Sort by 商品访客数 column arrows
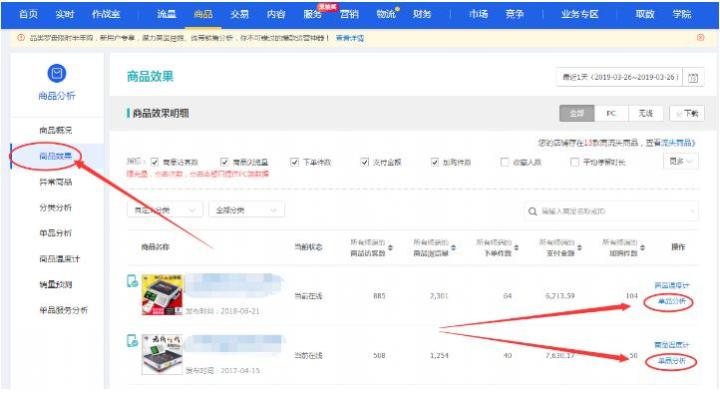This screenshot has height=394, width=720. point(390,248)
